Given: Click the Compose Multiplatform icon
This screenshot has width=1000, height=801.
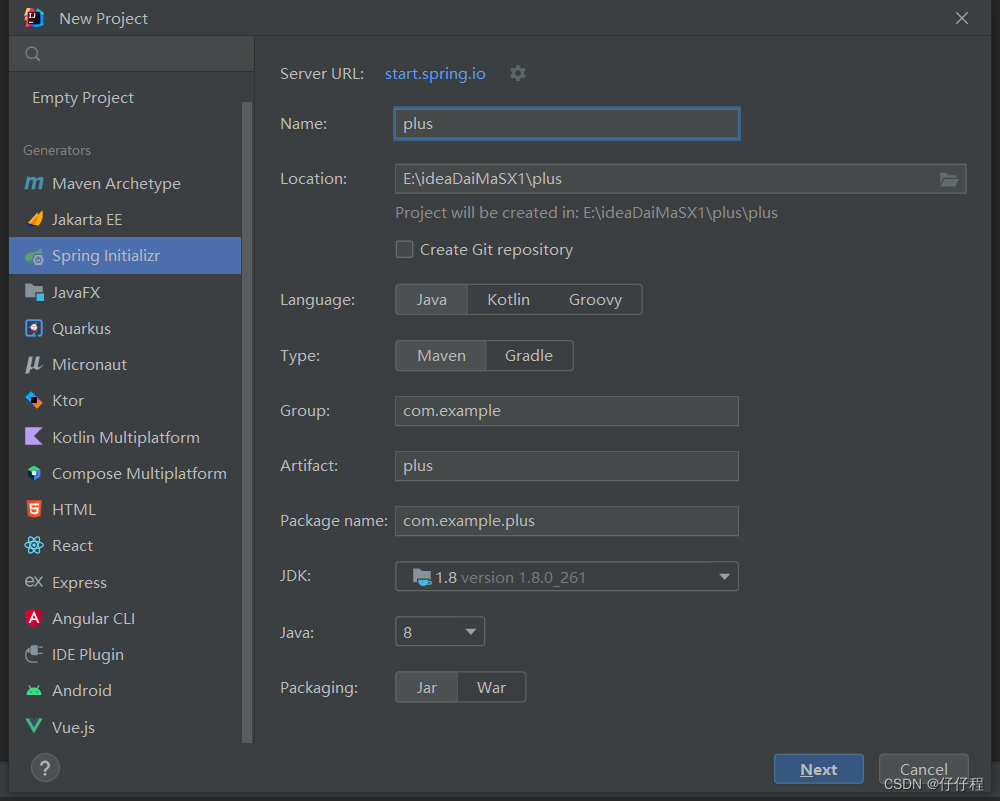Looking at the screenshot, I should point(34,473).
